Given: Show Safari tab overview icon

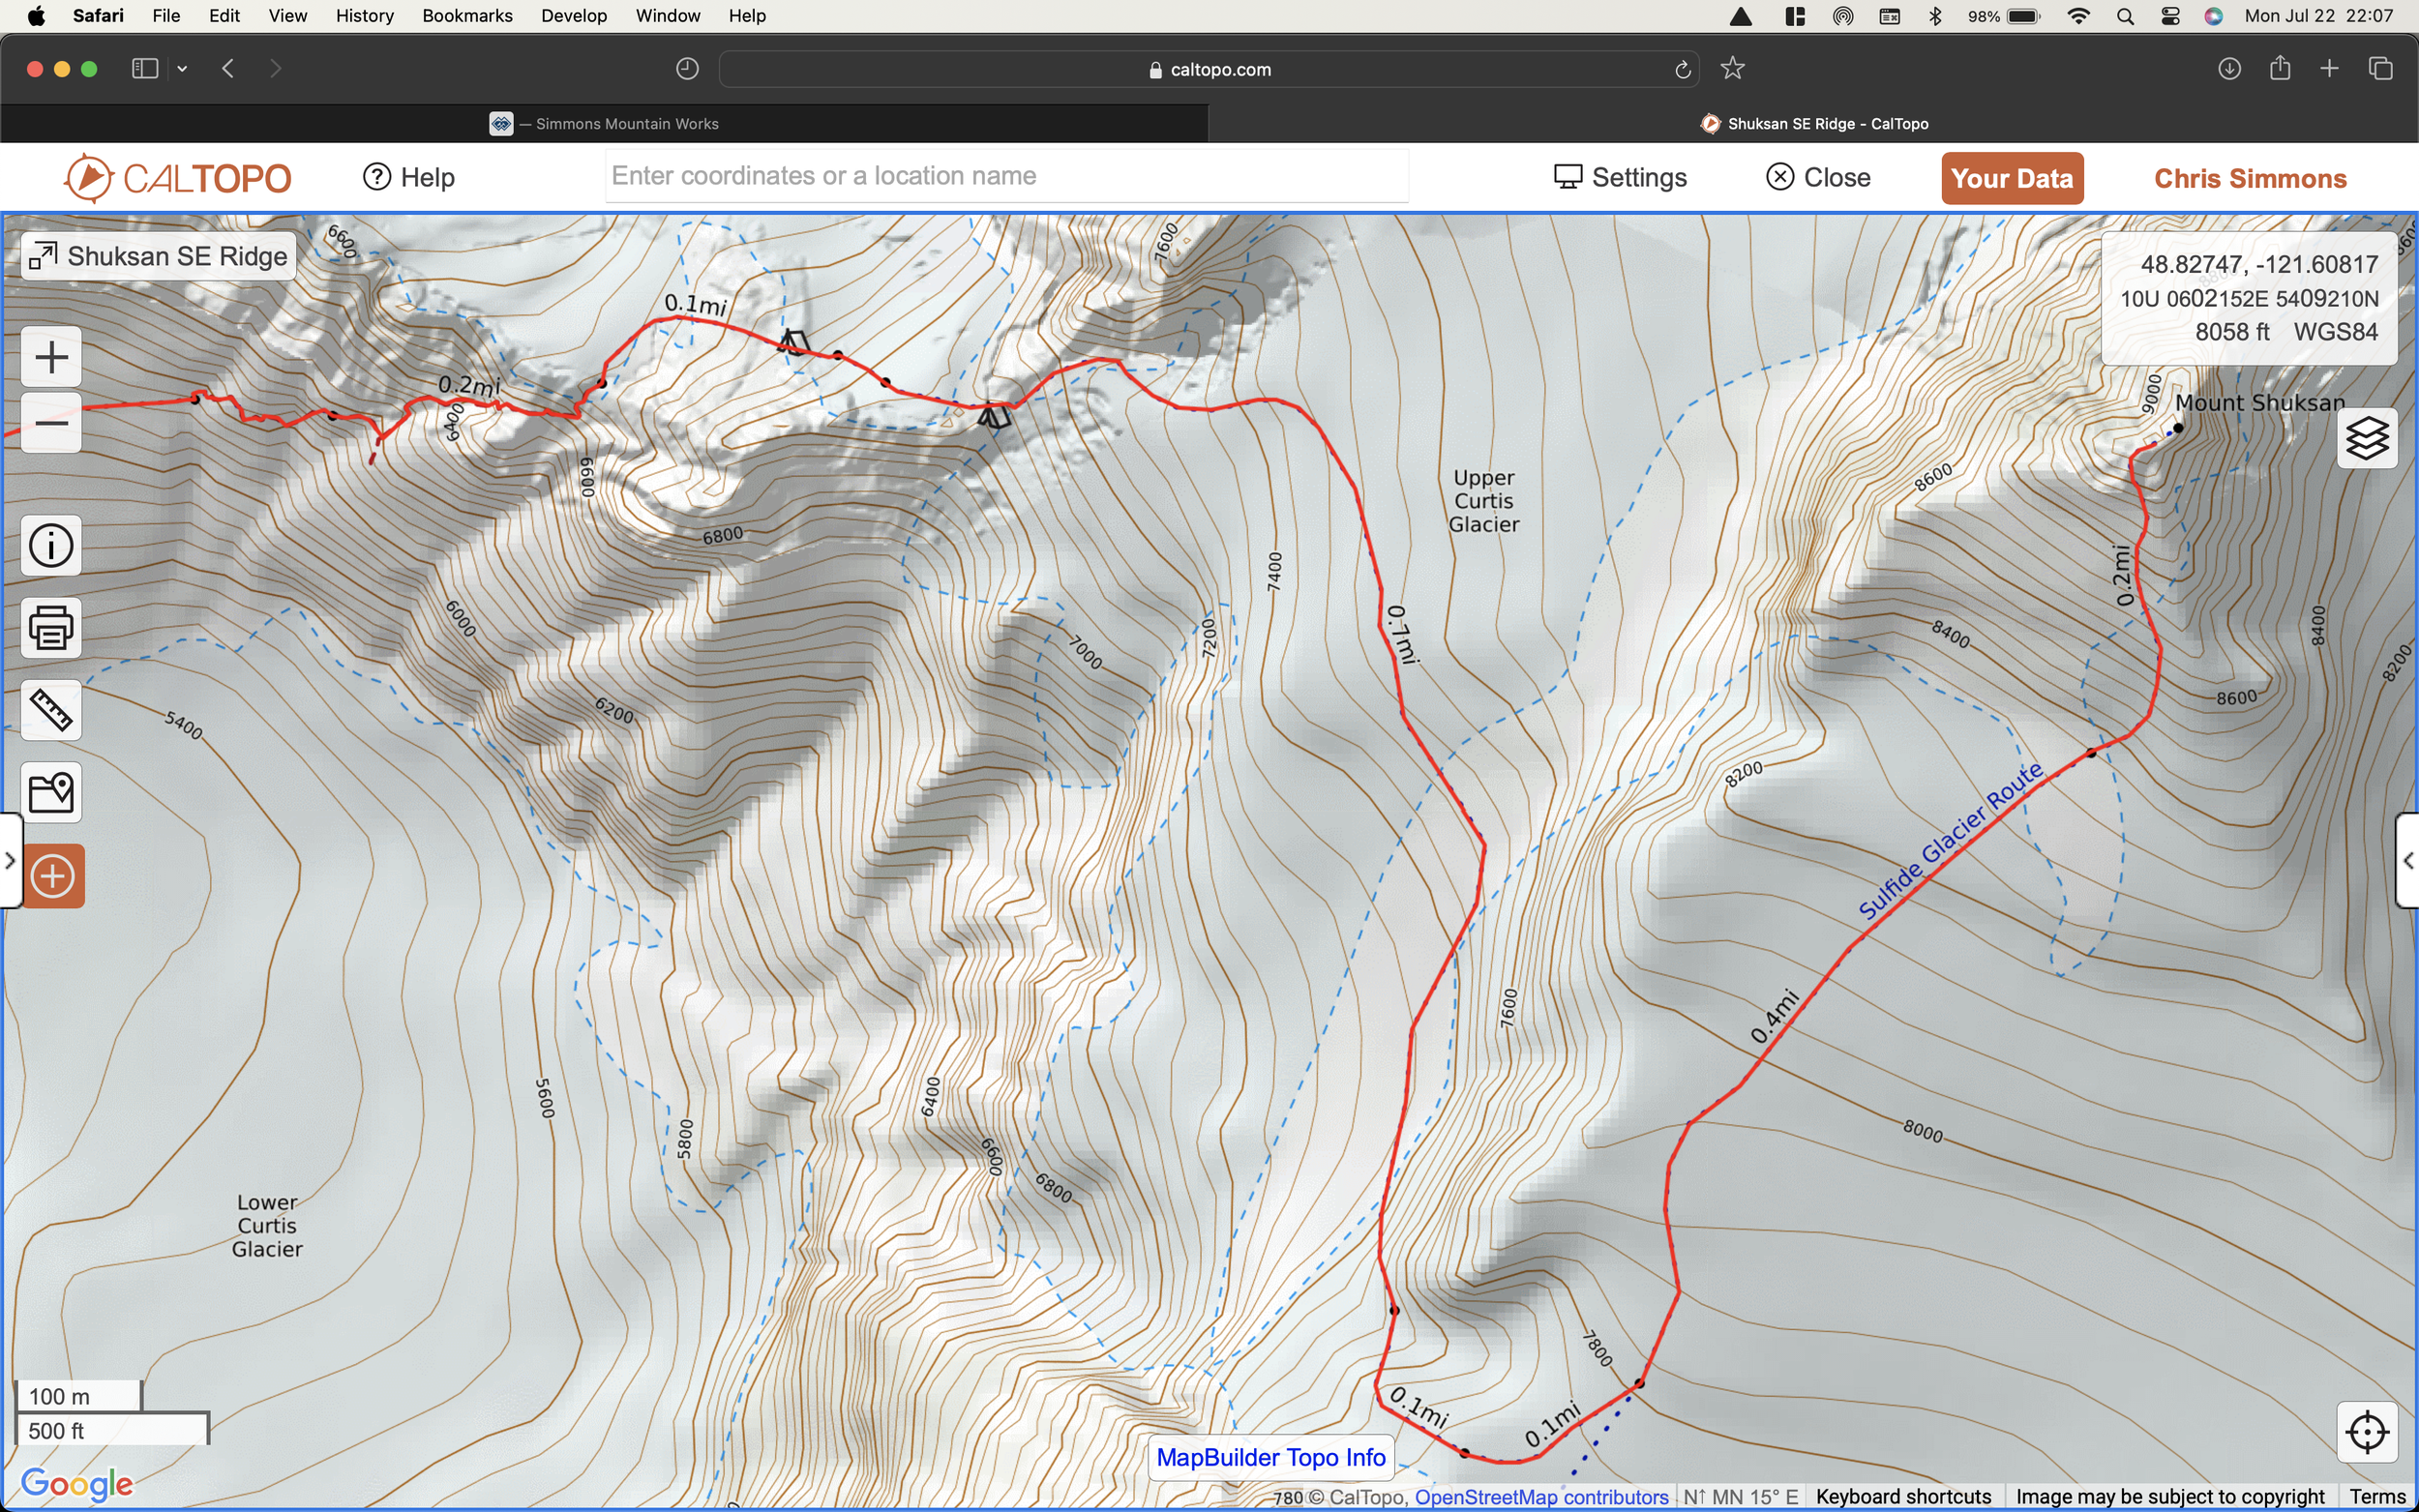Looking at the screenshot, I should (x=2381, y=68).
